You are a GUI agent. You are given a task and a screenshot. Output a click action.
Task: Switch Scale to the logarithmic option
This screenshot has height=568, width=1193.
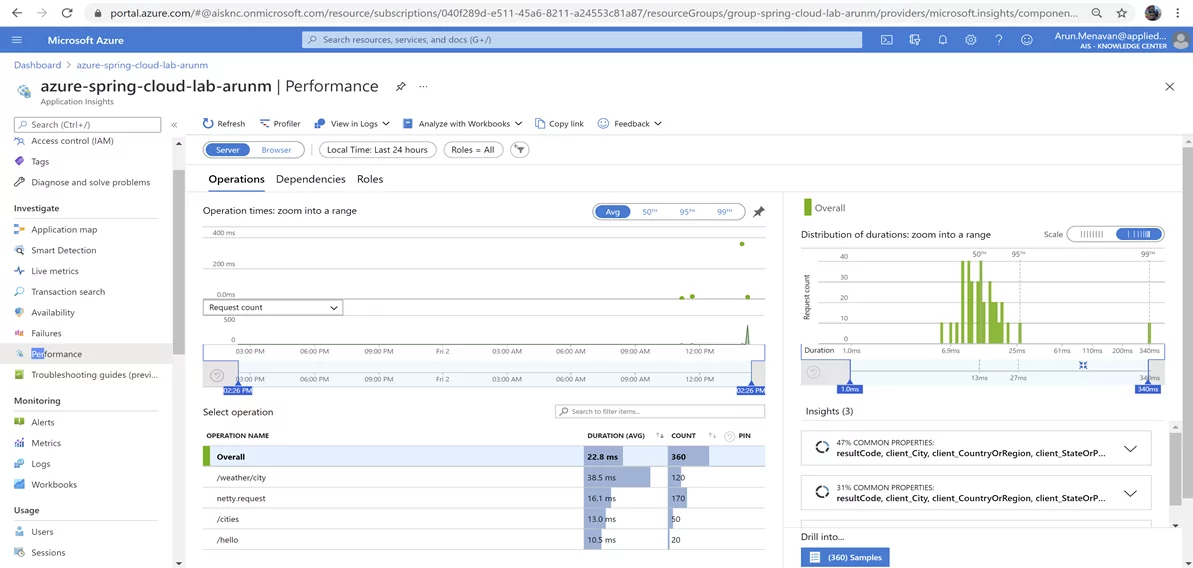tap(1139, 234)
